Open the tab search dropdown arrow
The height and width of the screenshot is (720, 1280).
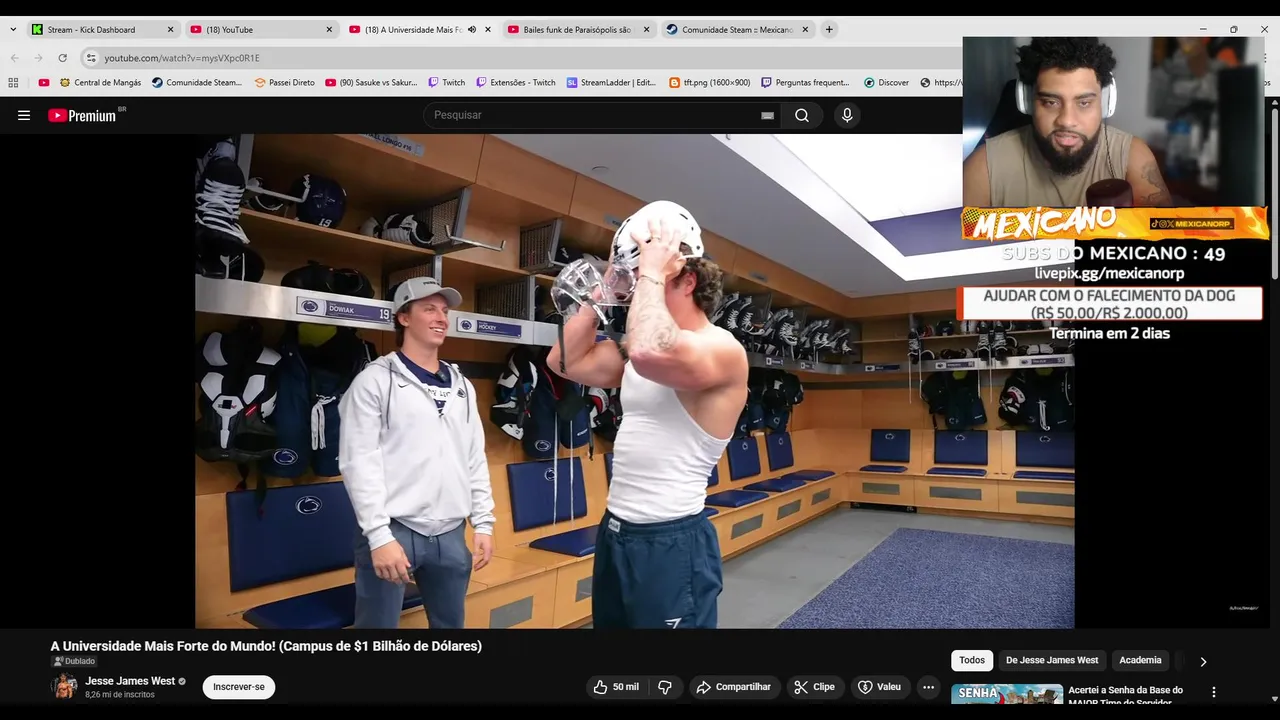[13, 29]
